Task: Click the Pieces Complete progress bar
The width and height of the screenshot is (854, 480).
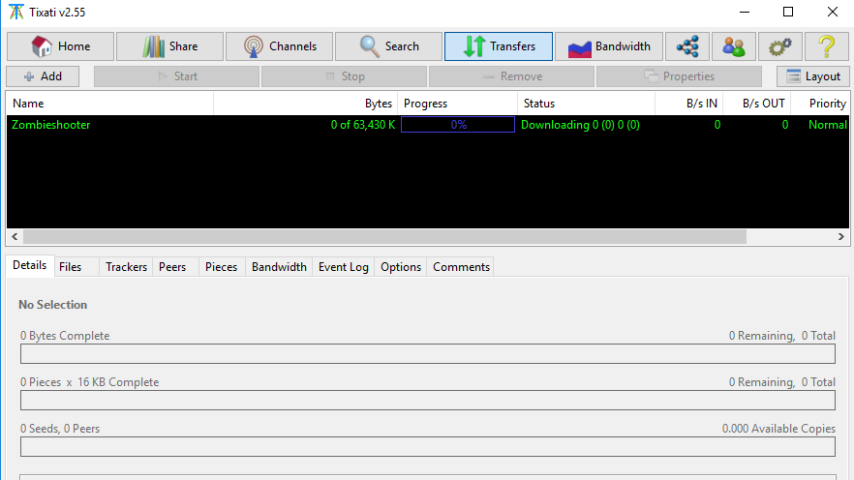Action: click(428, 400)
